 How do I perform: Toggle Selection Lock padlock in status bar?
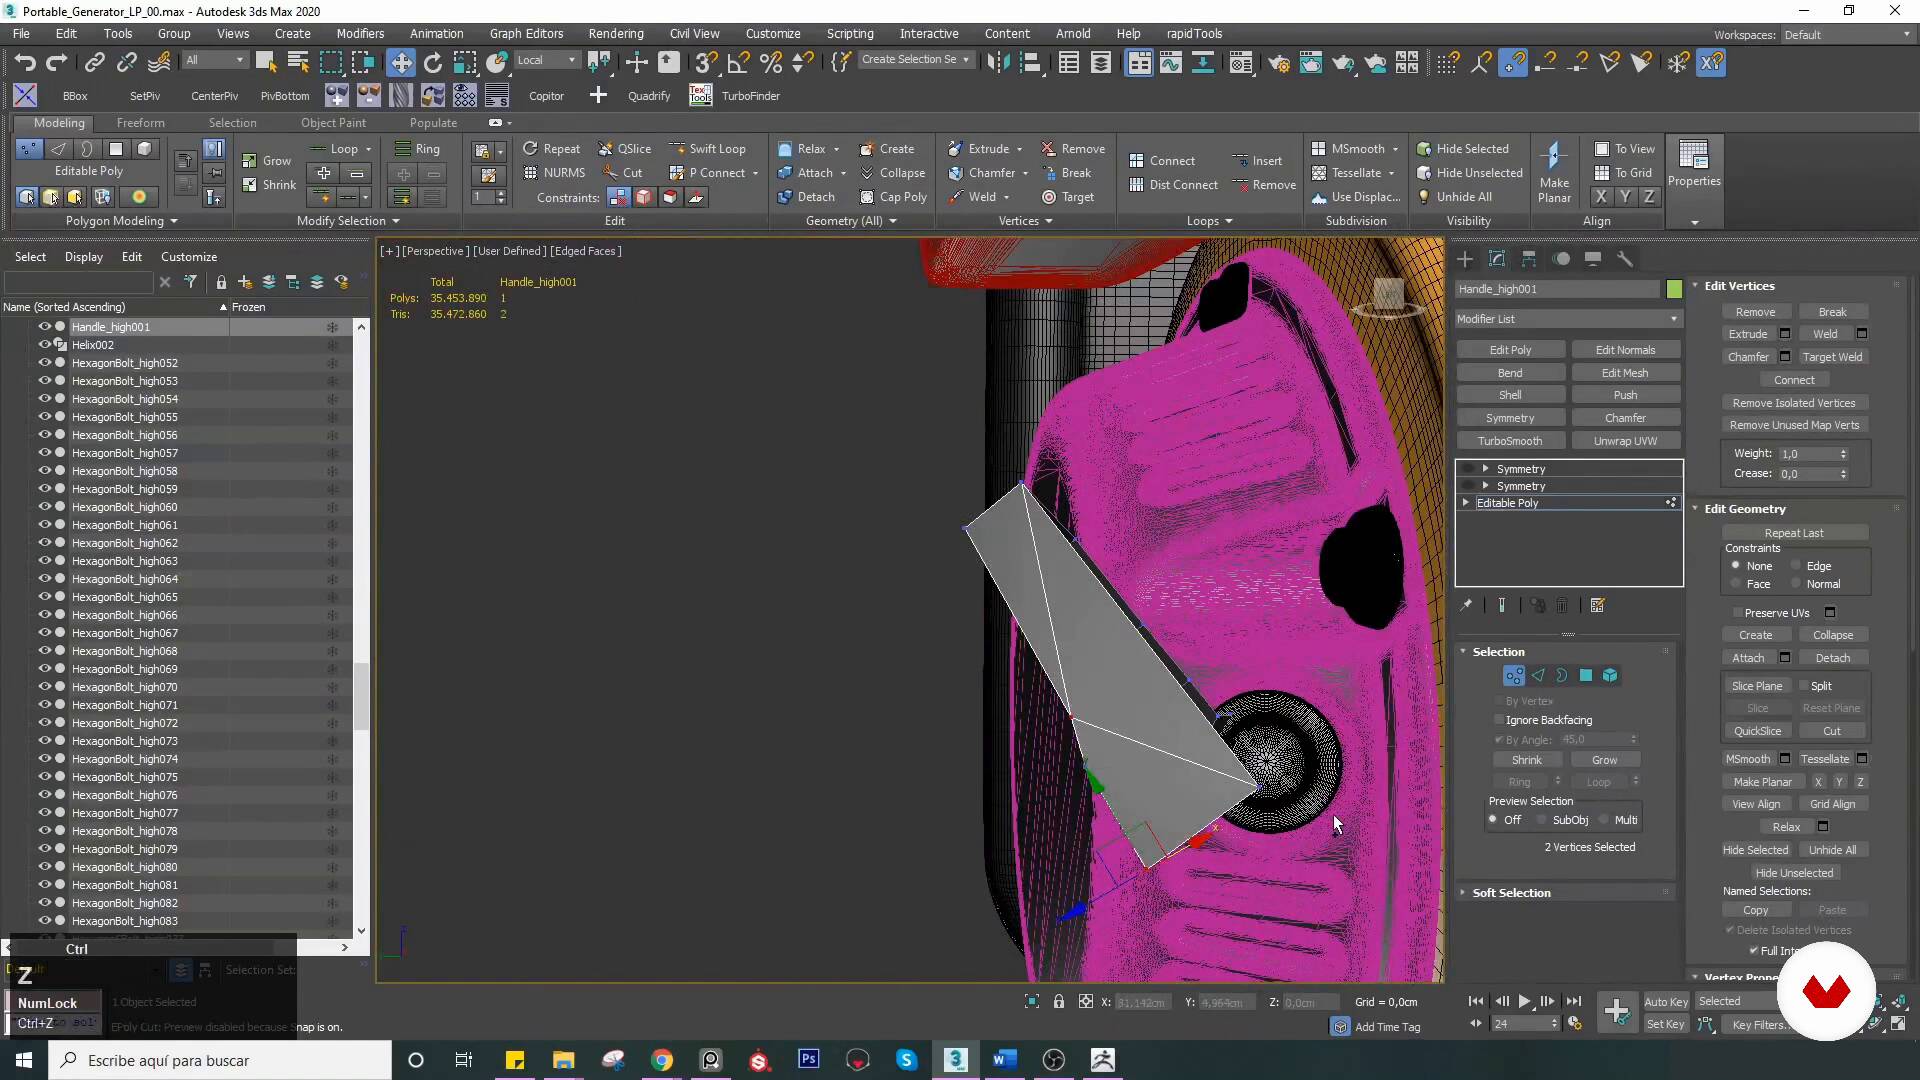[x=1058, y=1002]
